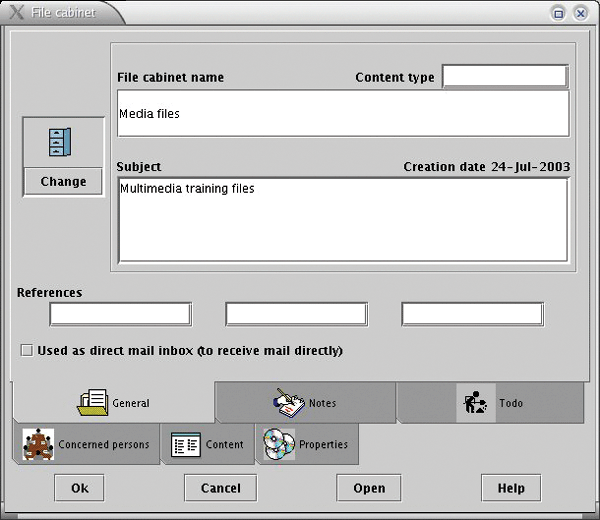
Task: Select the first References field
Action: (x=121, y=315)
